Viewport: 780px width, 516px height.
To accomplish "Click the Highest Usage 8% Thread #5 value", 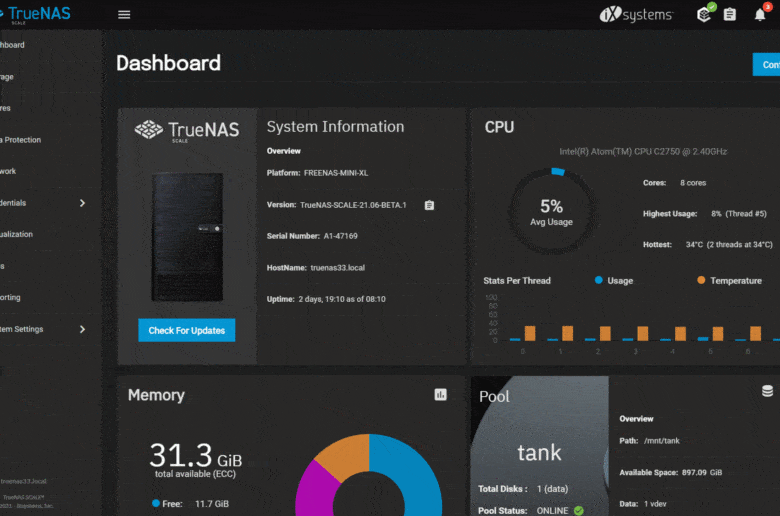I will [x=739, y=213].
